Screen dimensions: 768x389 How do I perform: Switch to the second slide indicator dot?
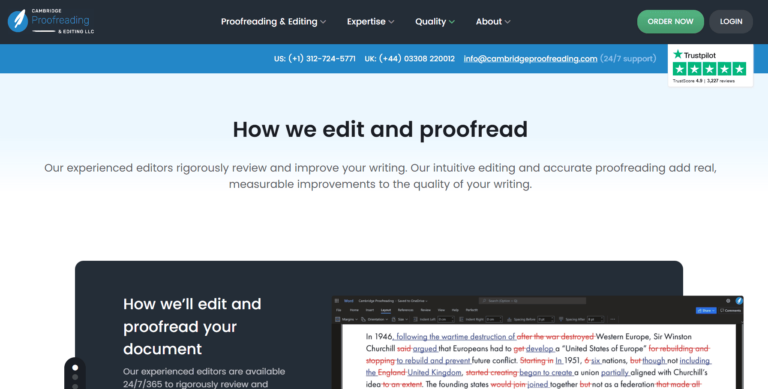(75, 377)
